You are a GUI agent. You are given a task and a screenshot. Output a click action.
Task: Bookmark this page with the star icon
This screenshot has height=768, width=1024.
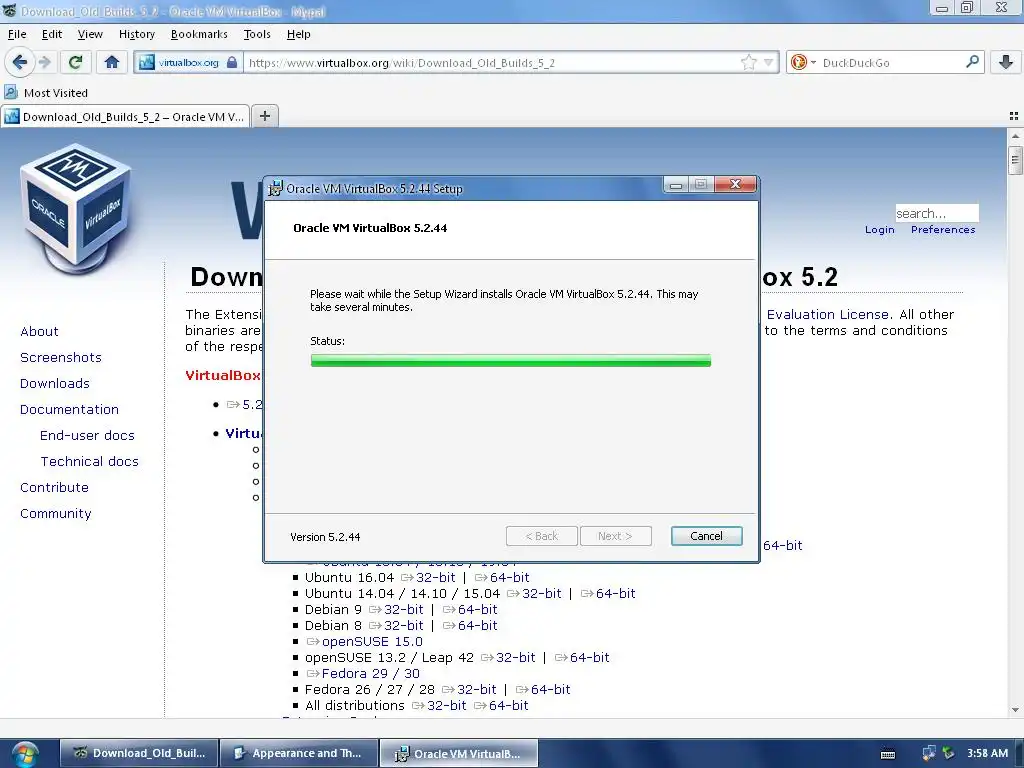748,63
